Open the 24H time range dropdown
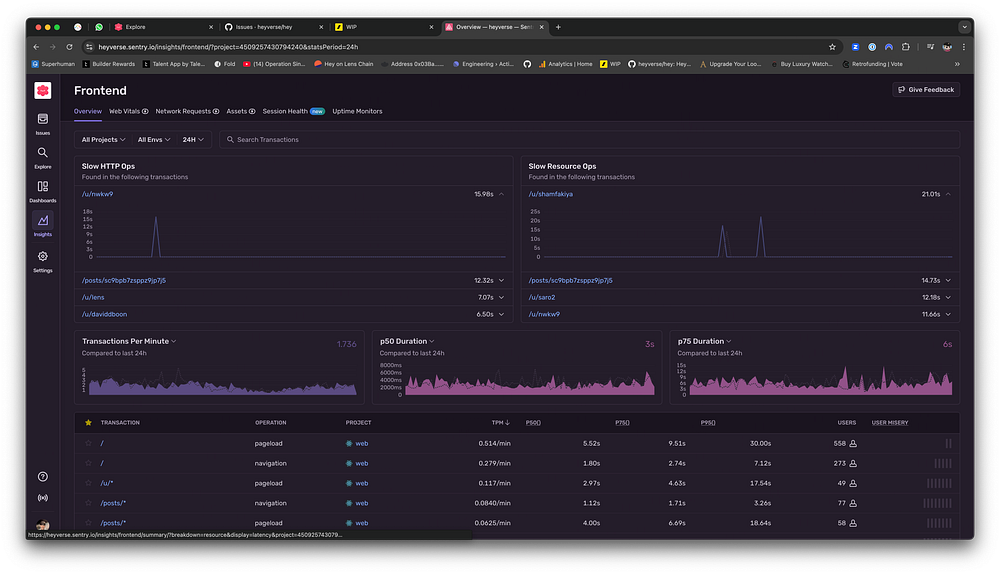The image size is (1000, 574). (193, 140)
